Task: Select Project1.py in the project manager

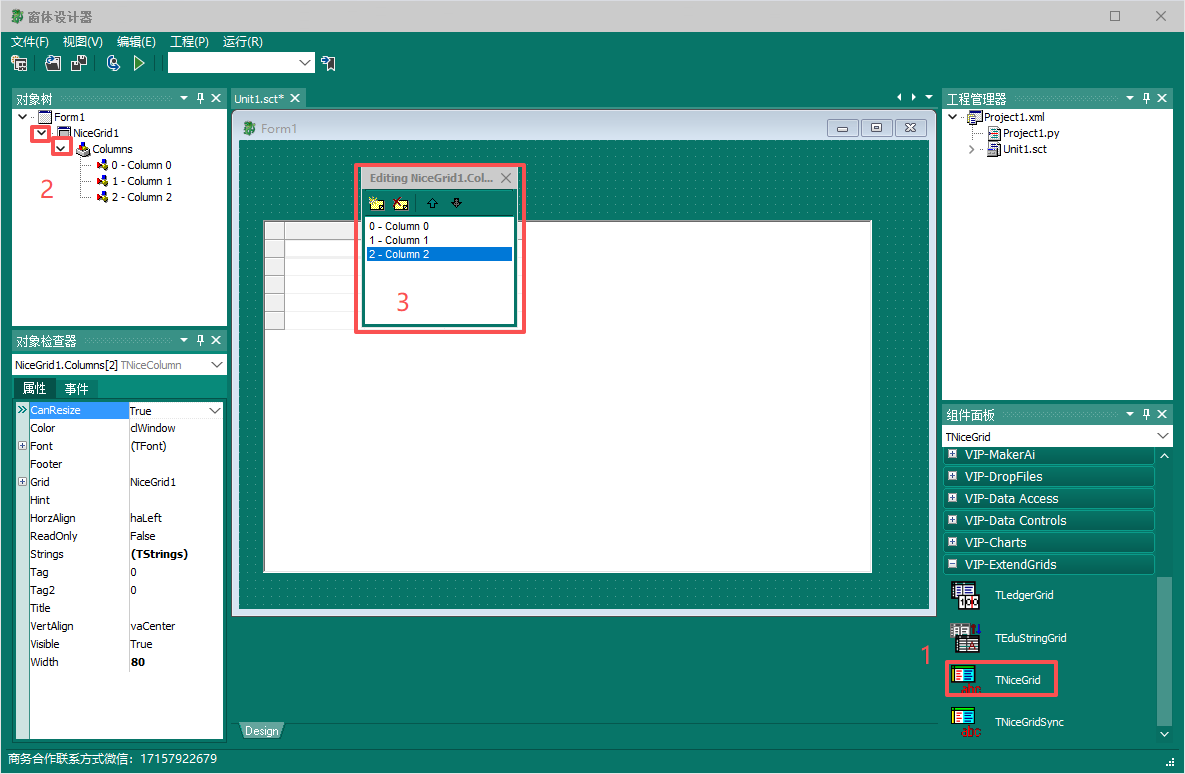Action: [x=1031, y=133]
